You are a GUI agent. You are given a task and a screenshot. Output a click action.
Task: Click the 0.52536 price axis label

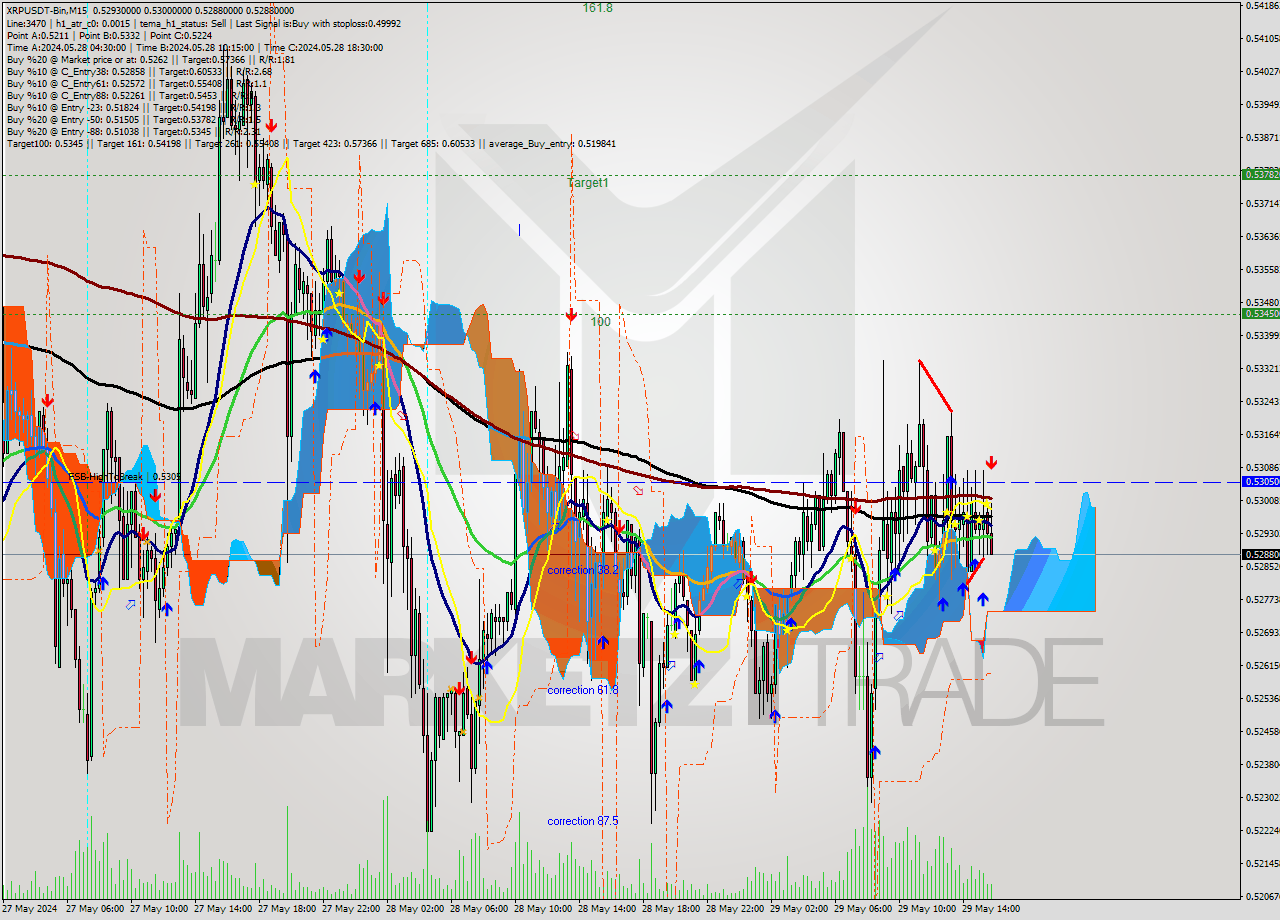point(1263,698)
